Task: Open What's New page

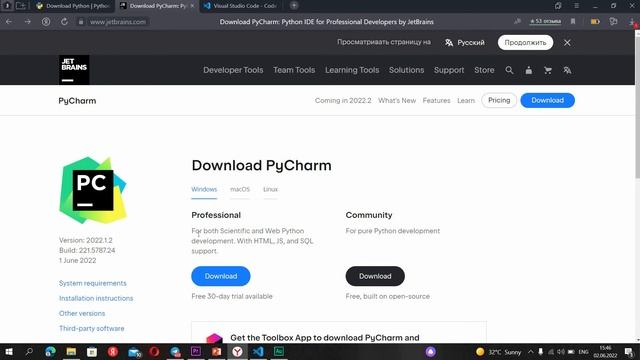Action: (x=397, y=100)
